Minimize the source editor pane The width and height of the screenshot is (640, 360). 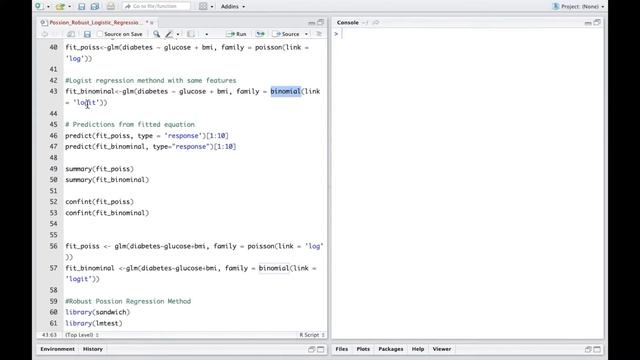[x=312, y=23]
